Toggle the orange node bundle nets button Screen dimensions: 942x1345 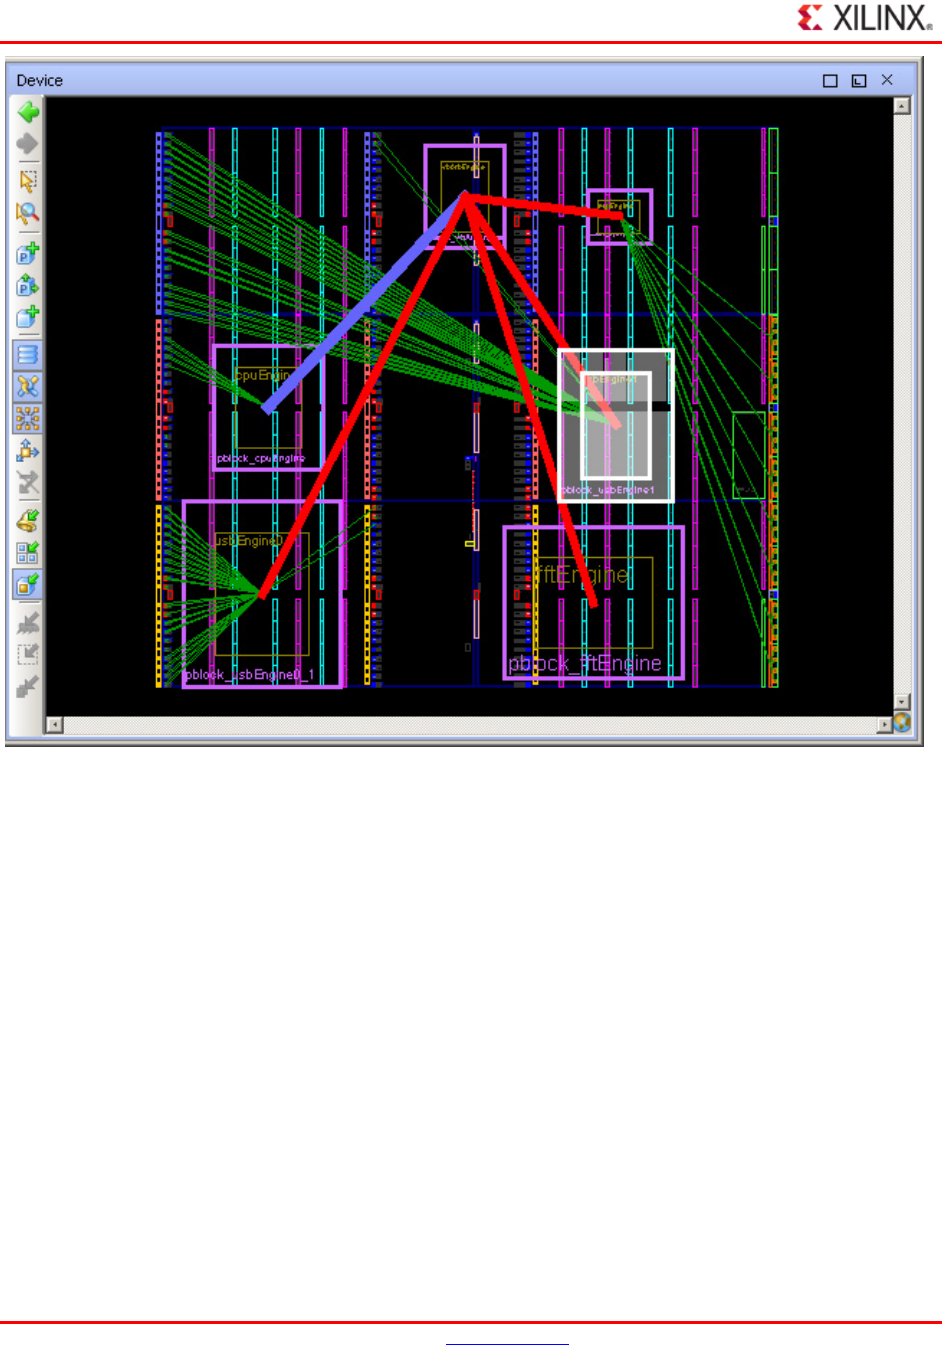(x=28, y=419)
